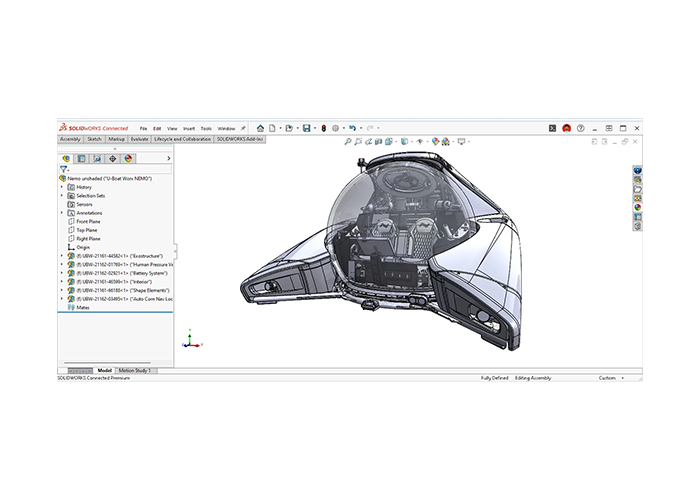Switch to the Assembly ribbon tab
Viewport: 700px width, 500px height.
coord(70,139)
